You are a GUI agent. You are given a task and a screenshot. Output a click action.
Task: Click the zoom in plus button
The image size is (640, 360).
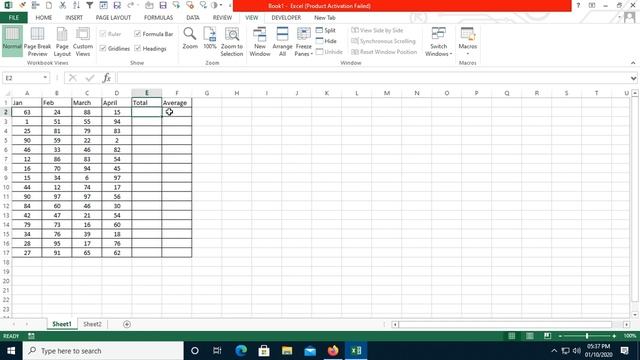pyautogui.click(x=614, y=336)
